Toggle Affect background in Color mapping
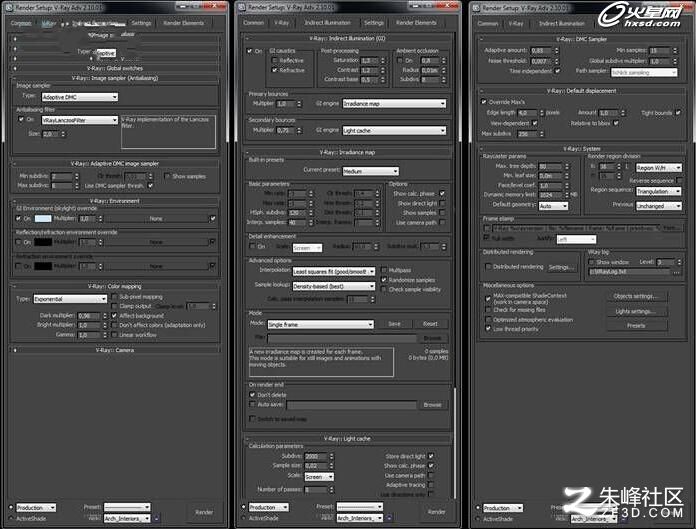 [115, 316]
